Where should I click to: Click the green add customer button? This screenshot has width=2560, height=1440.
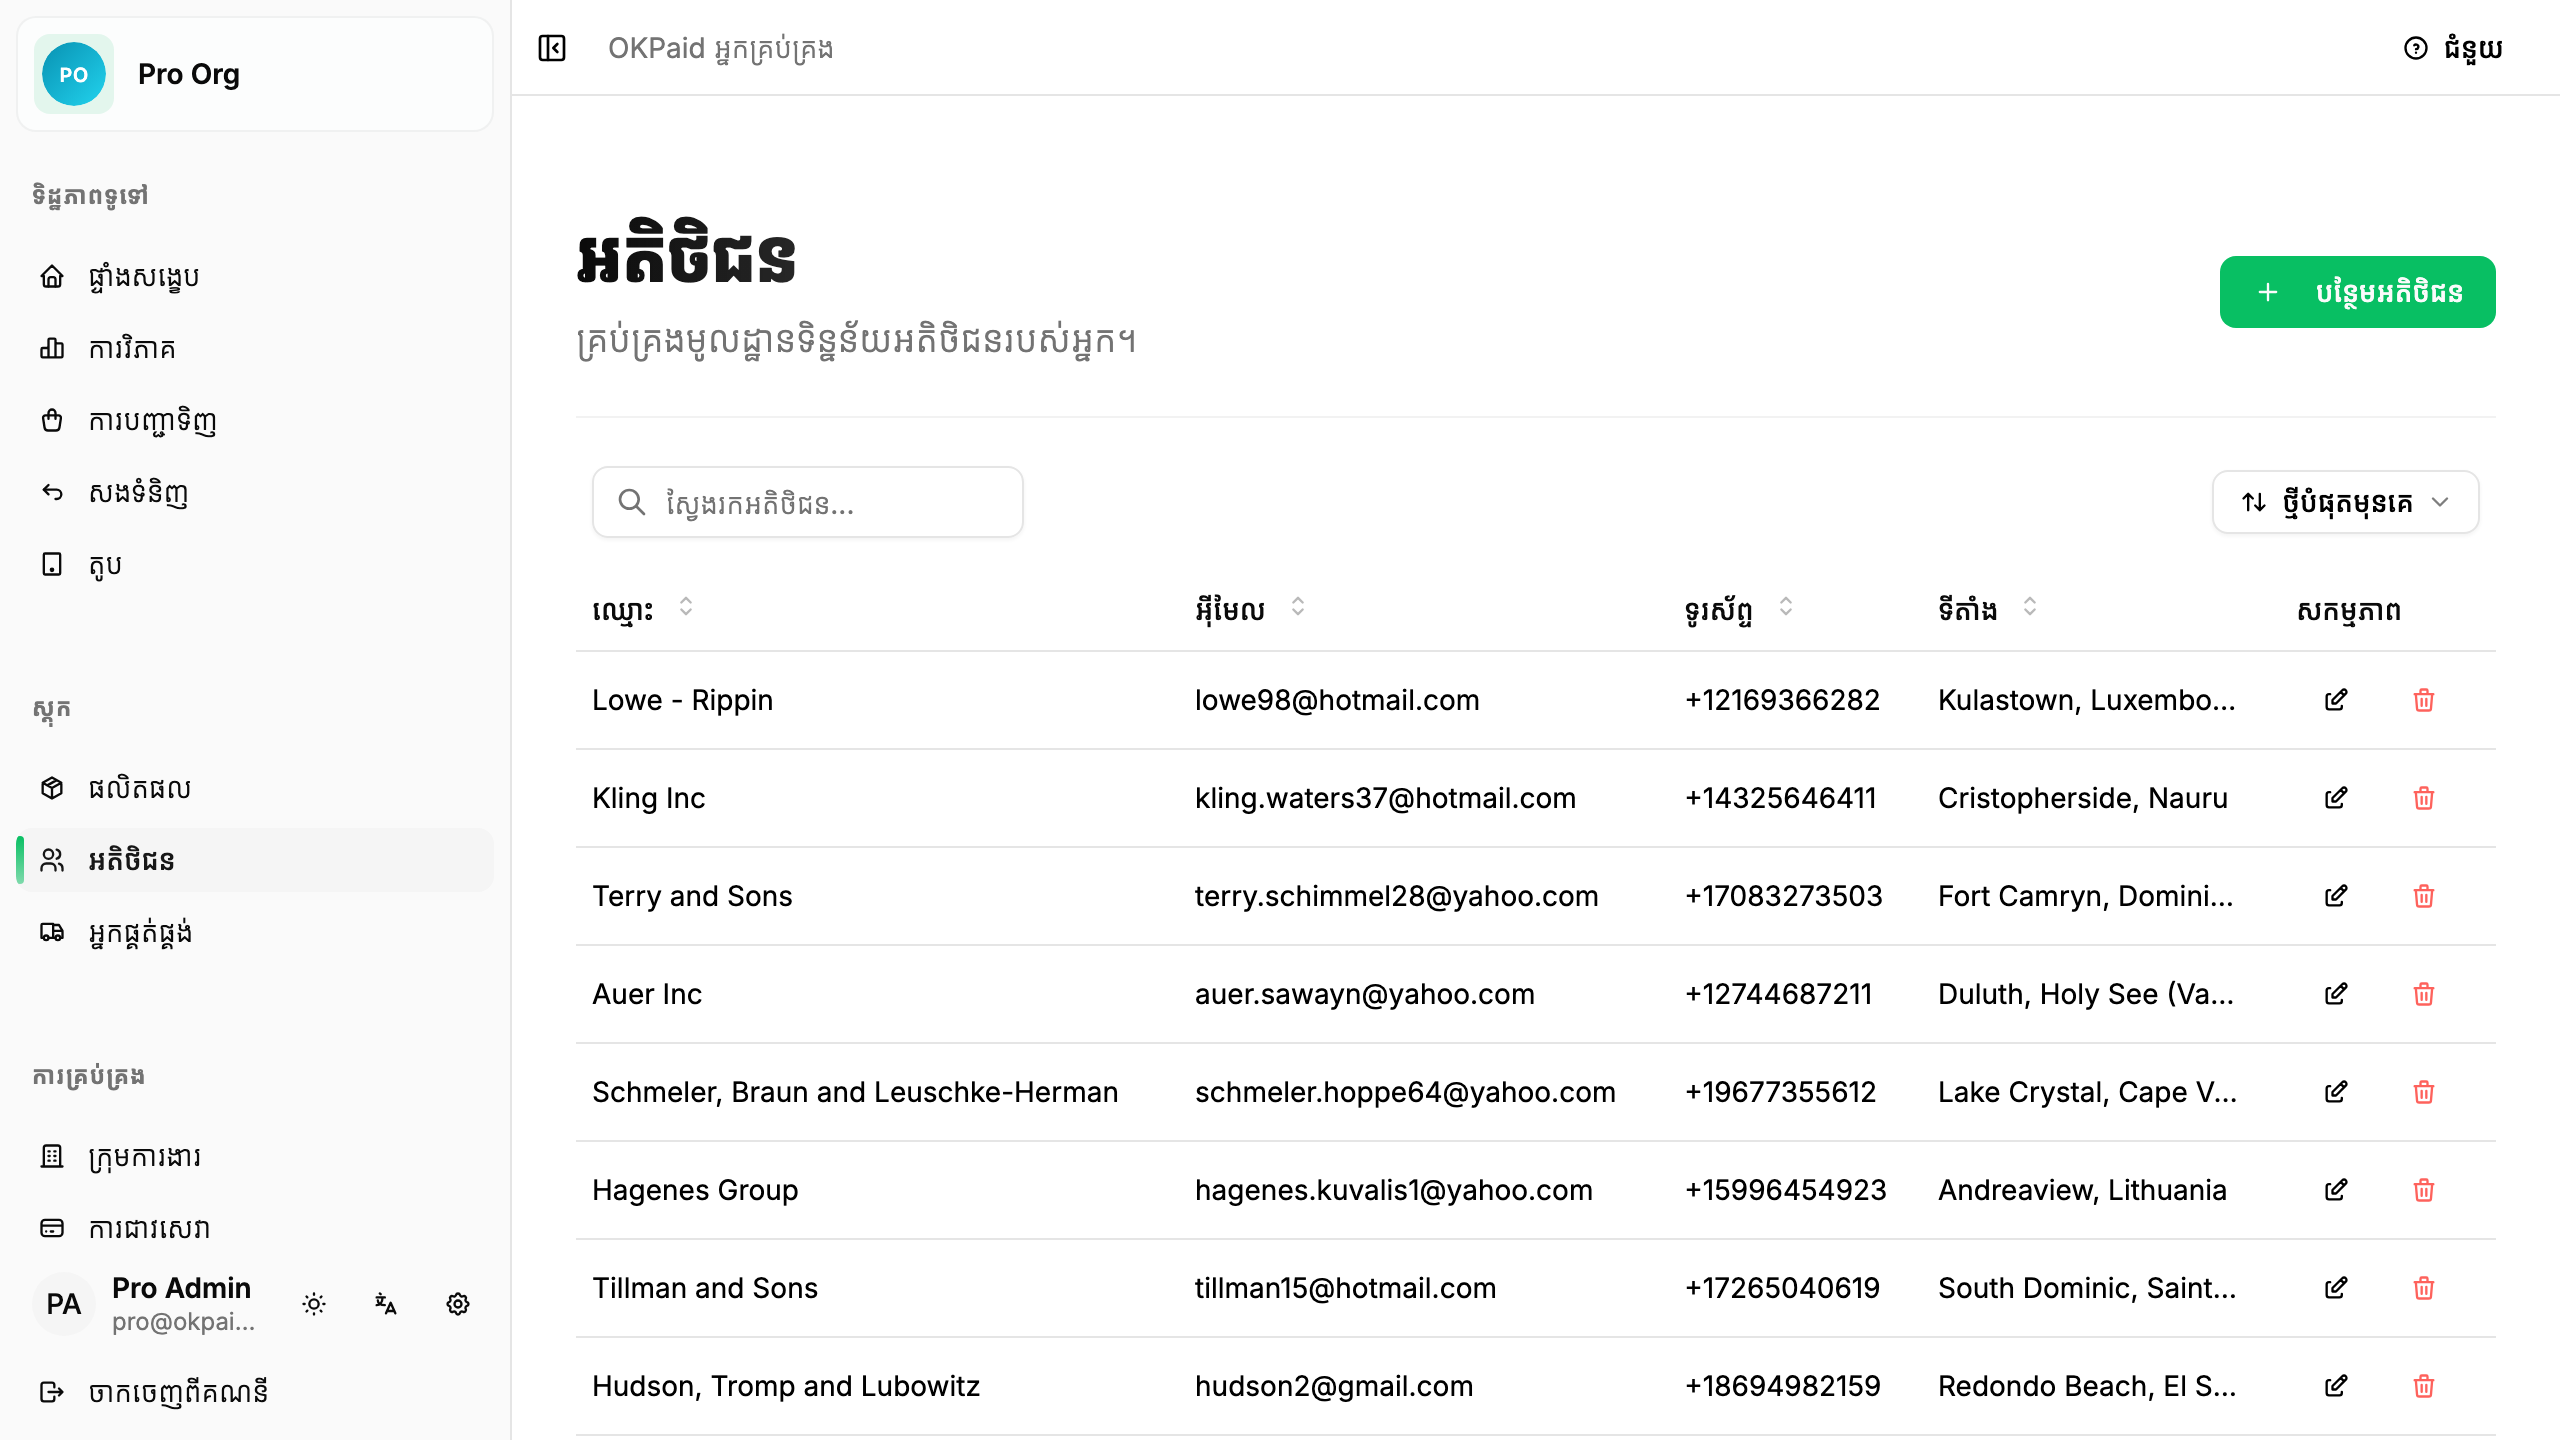(2357, 292)
